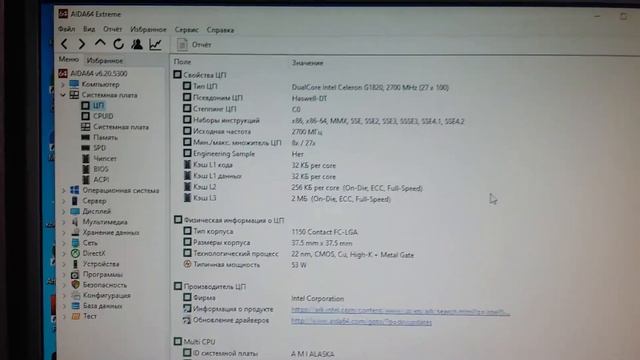Screen dimensions: 640x360
Task: Select the Наборы инструкций row
Action: pos(323,121)
